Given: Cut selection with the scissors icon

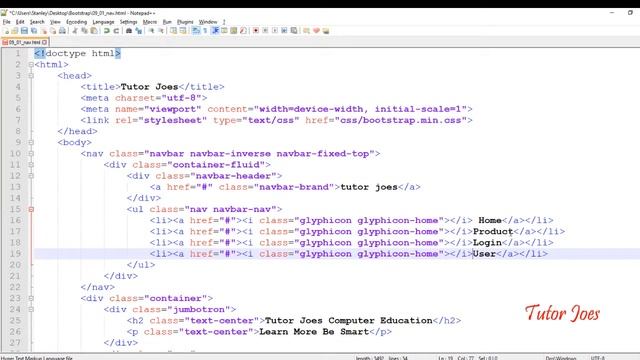Looking at the screenshot, I should (74, 31).
